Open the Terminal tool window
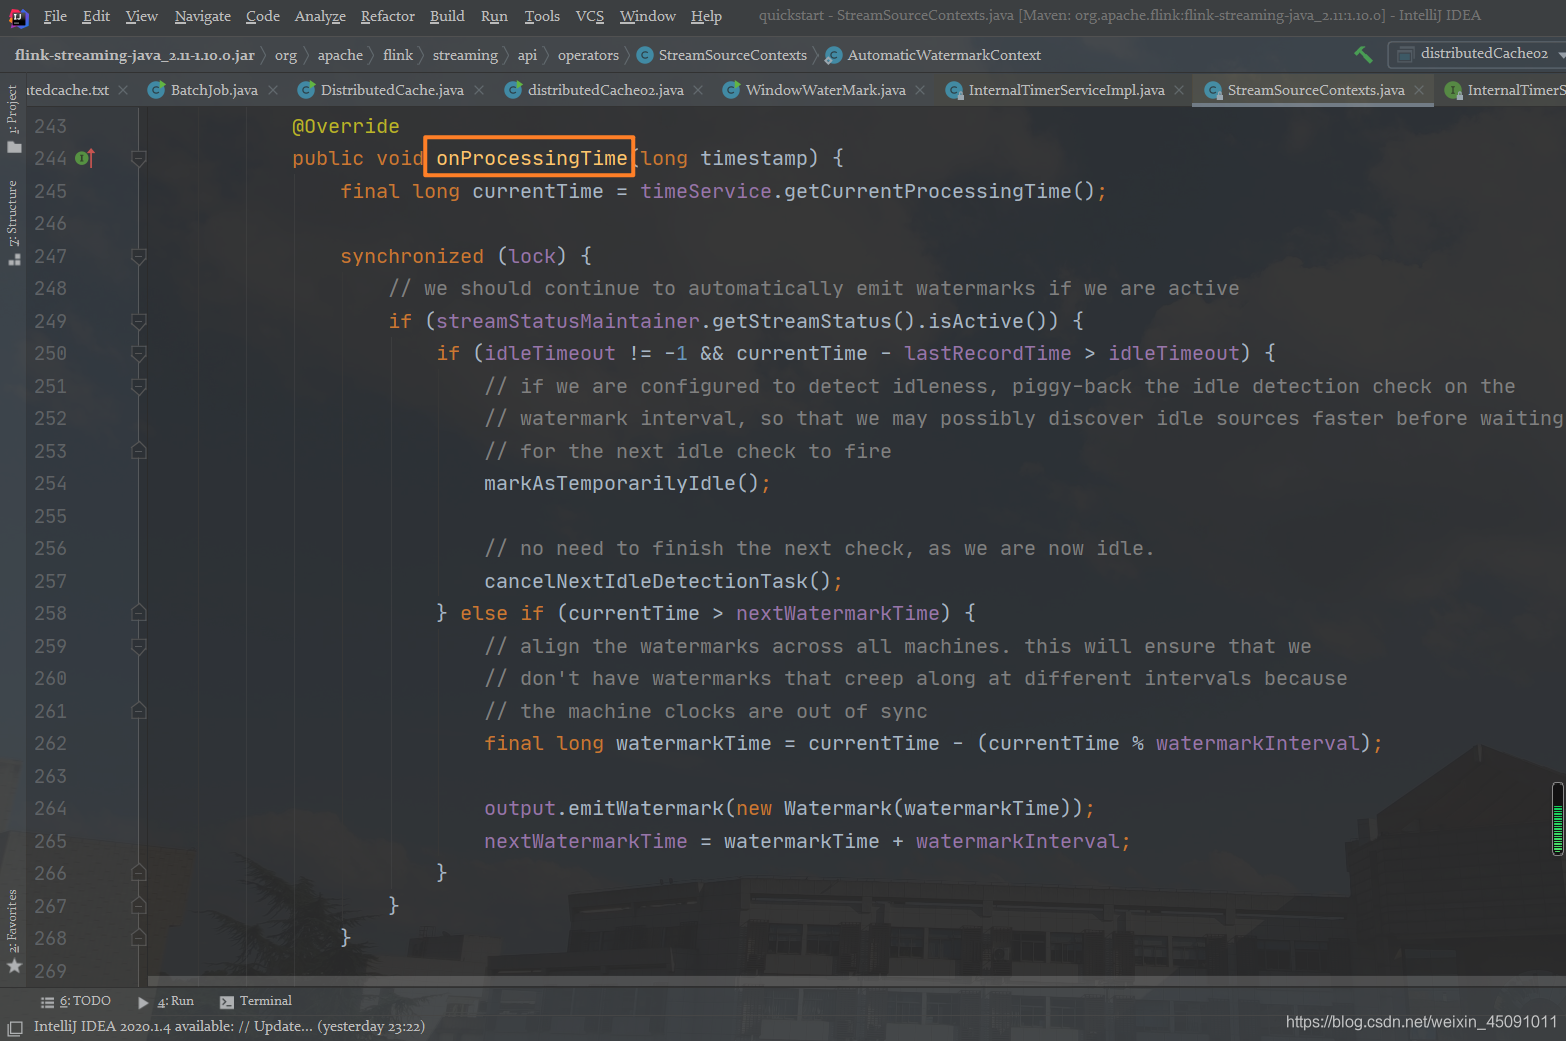 256,1001
